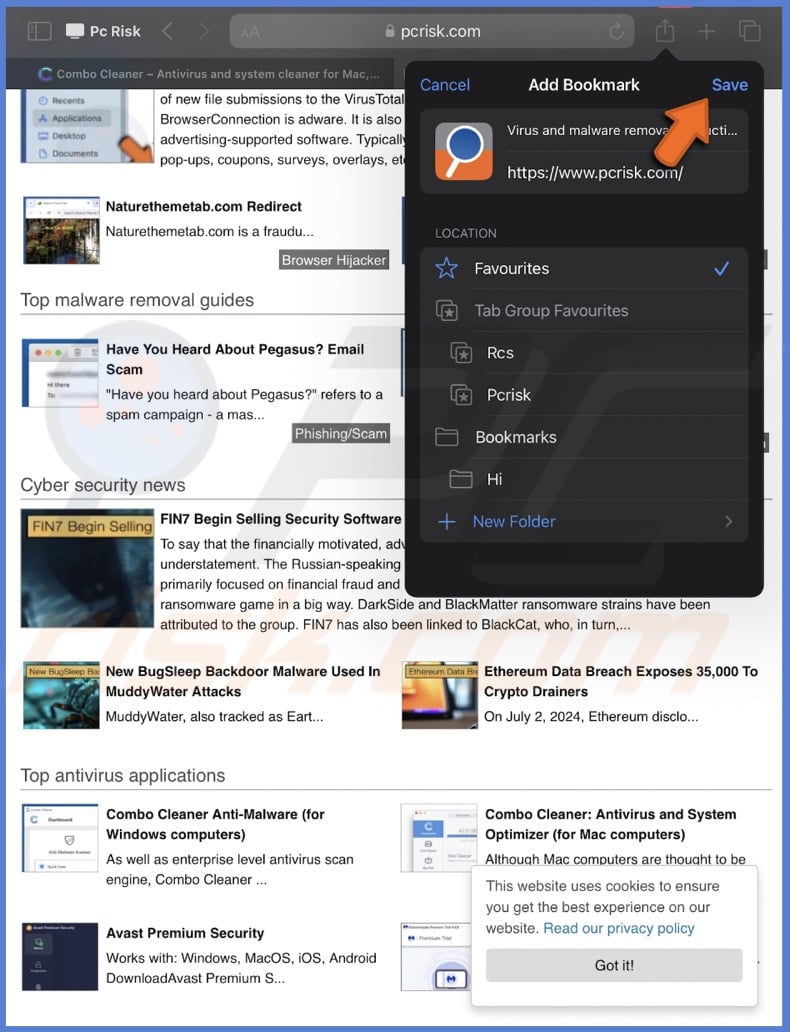This screenshot has height=1032, width=790.
Task: Go forward with the forward arrow
Action: point(204,31)
